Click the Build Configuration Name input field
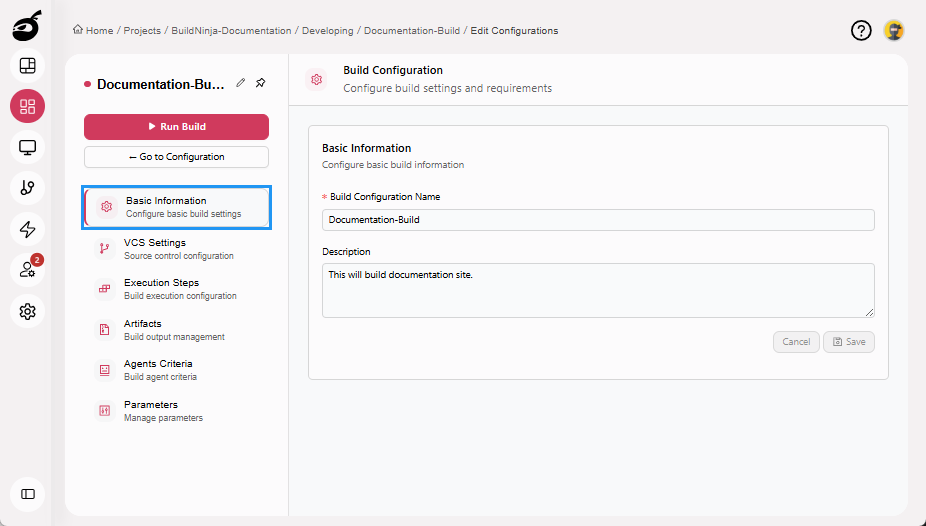 coord(598,220)
